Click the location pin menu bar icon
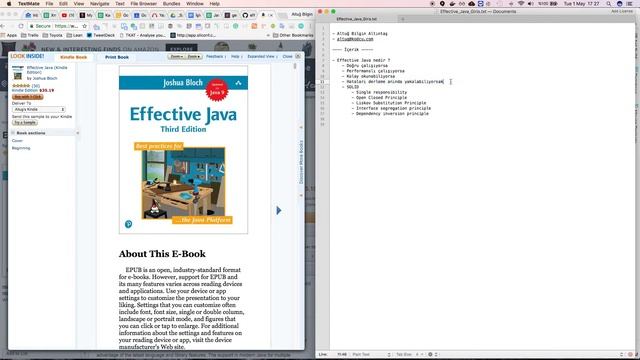Image resolution: width=640 pixels, height=360 pixels. click(x=442, y=4)
